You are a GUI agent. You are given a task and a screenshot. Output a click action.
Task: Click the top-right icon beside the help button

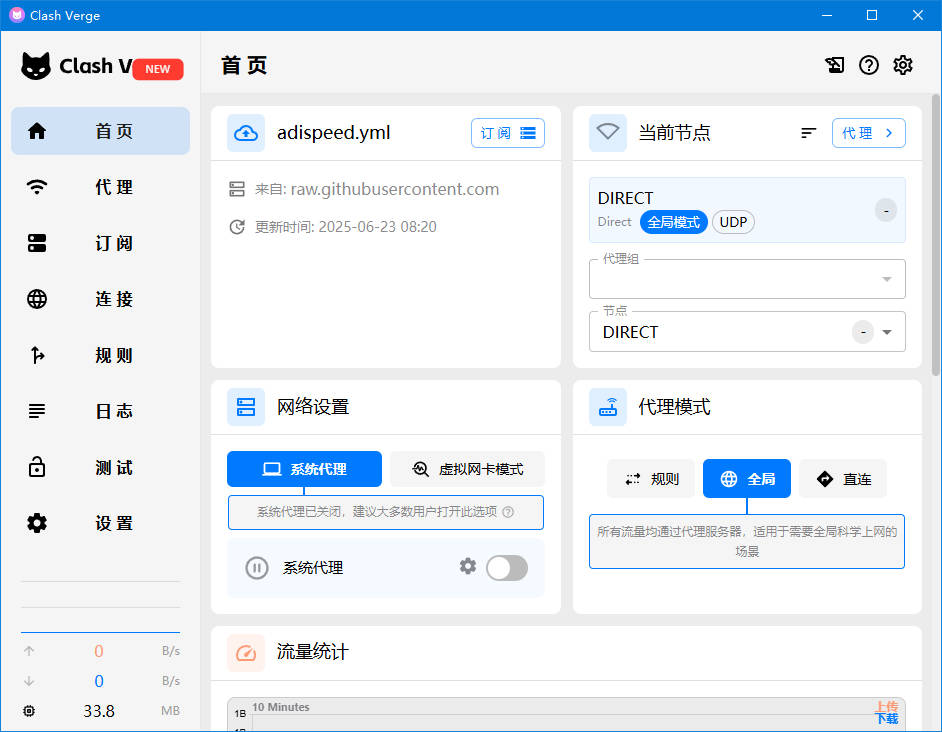[x=834, y=65]
